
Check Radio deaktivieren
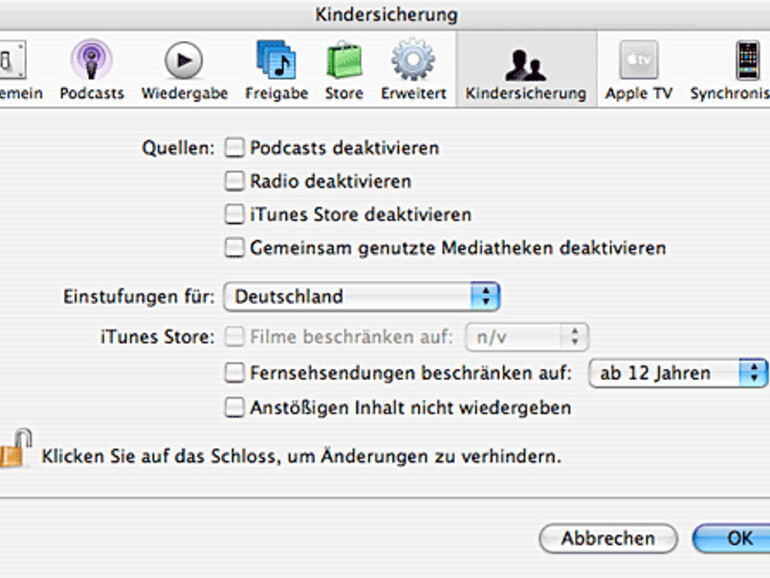234,181
